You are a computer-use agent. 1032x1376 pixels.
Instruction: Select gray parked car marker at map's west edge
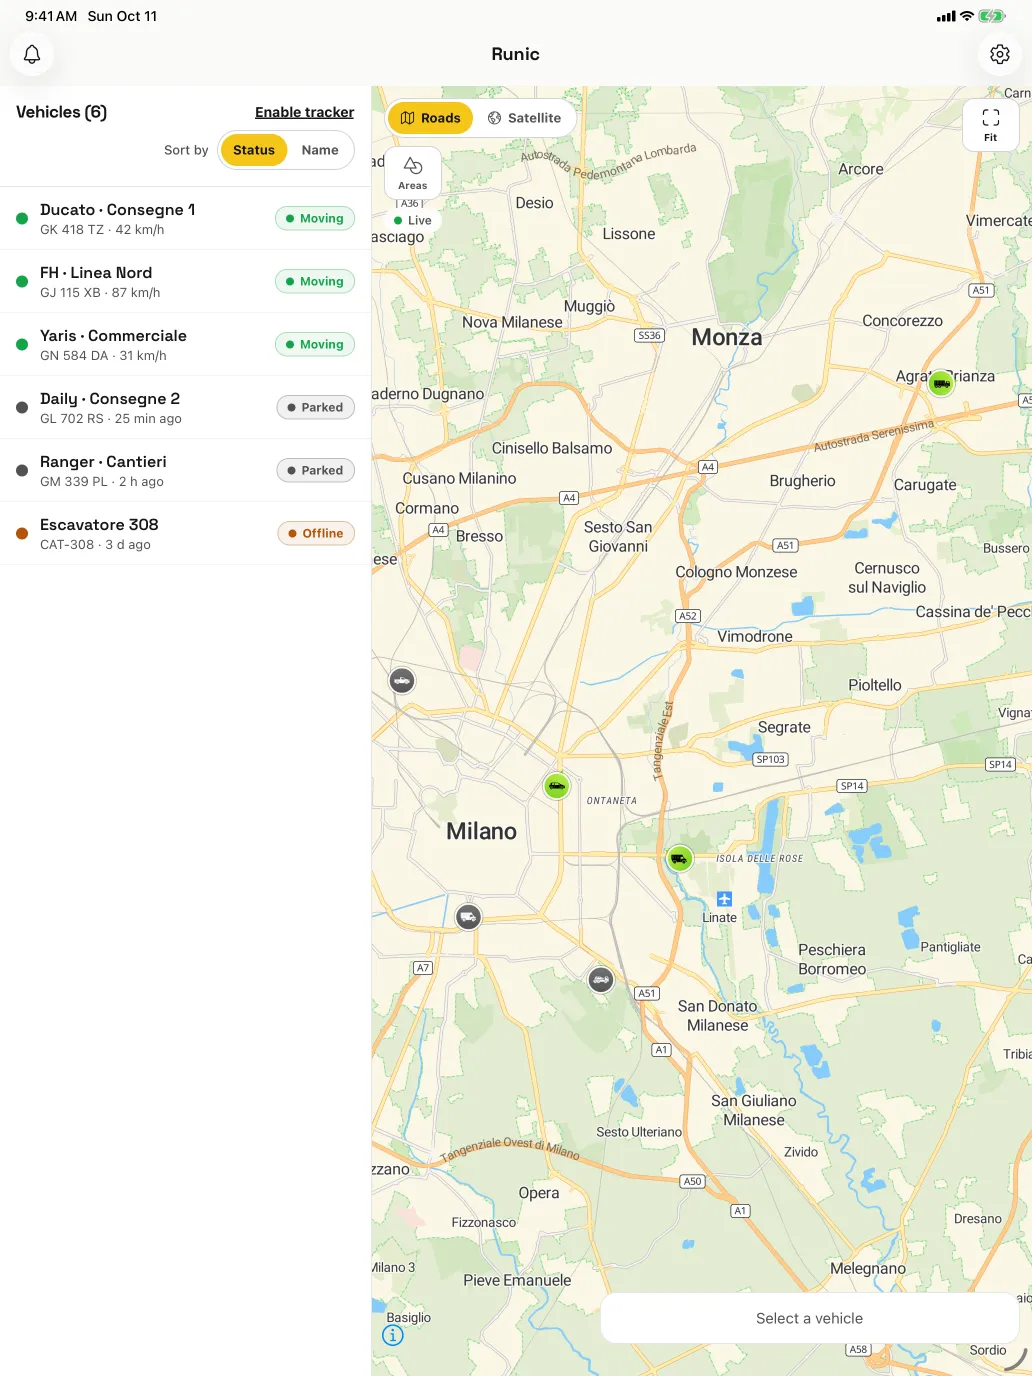click(x=402, y=681)
